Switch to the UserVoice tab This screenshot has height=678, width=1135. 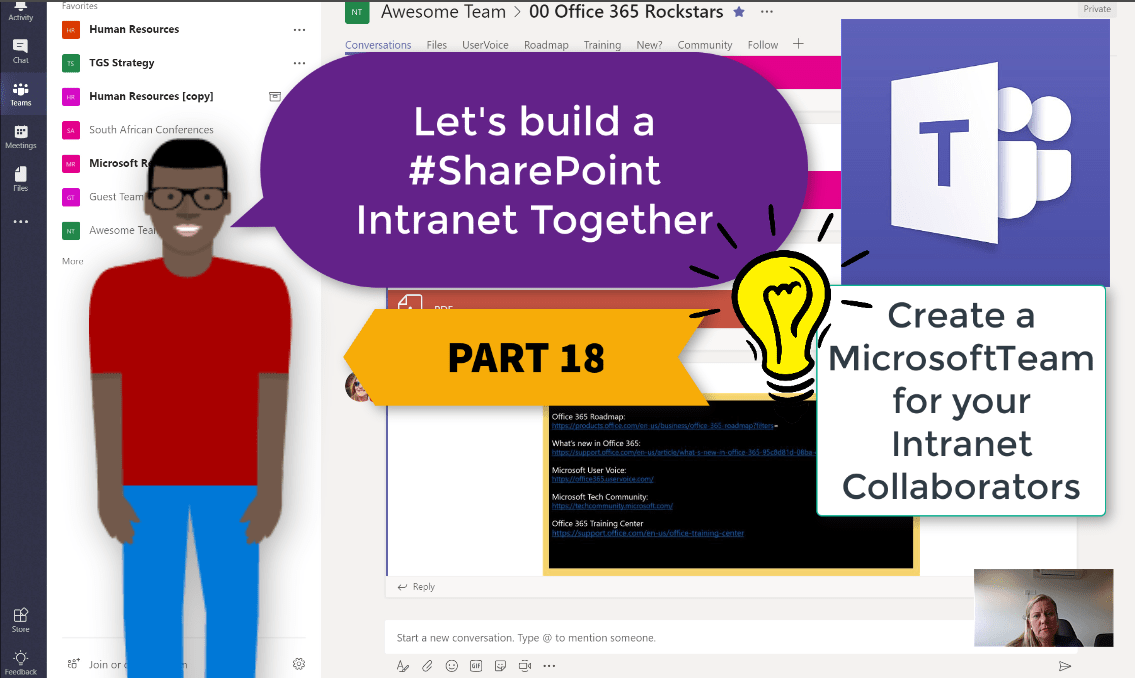click(485, 45)
